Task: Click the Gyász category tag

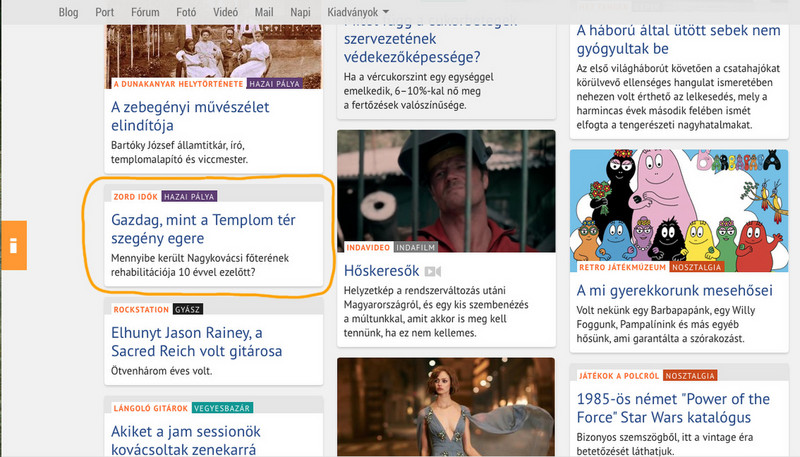Action: (x=188, y=310)
